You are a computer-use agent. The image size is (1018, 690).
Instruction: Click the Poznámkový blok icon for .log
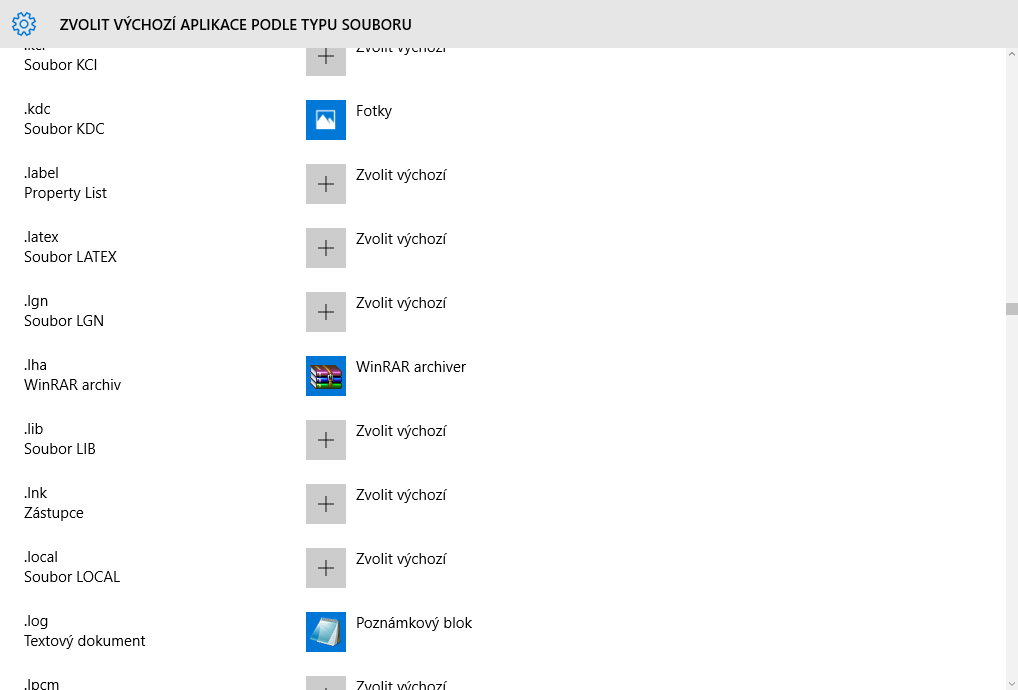pos(326,632)
